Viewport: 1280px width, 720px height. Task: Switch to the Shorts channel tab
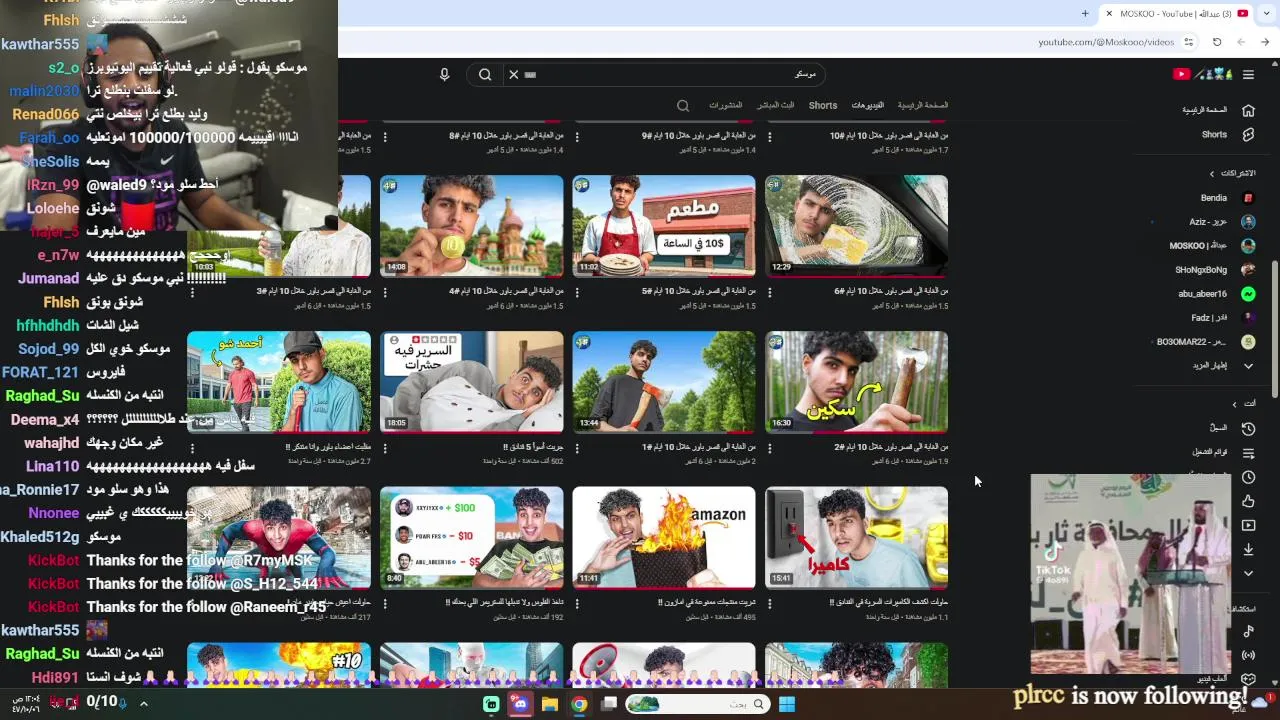tap(823, 105)
